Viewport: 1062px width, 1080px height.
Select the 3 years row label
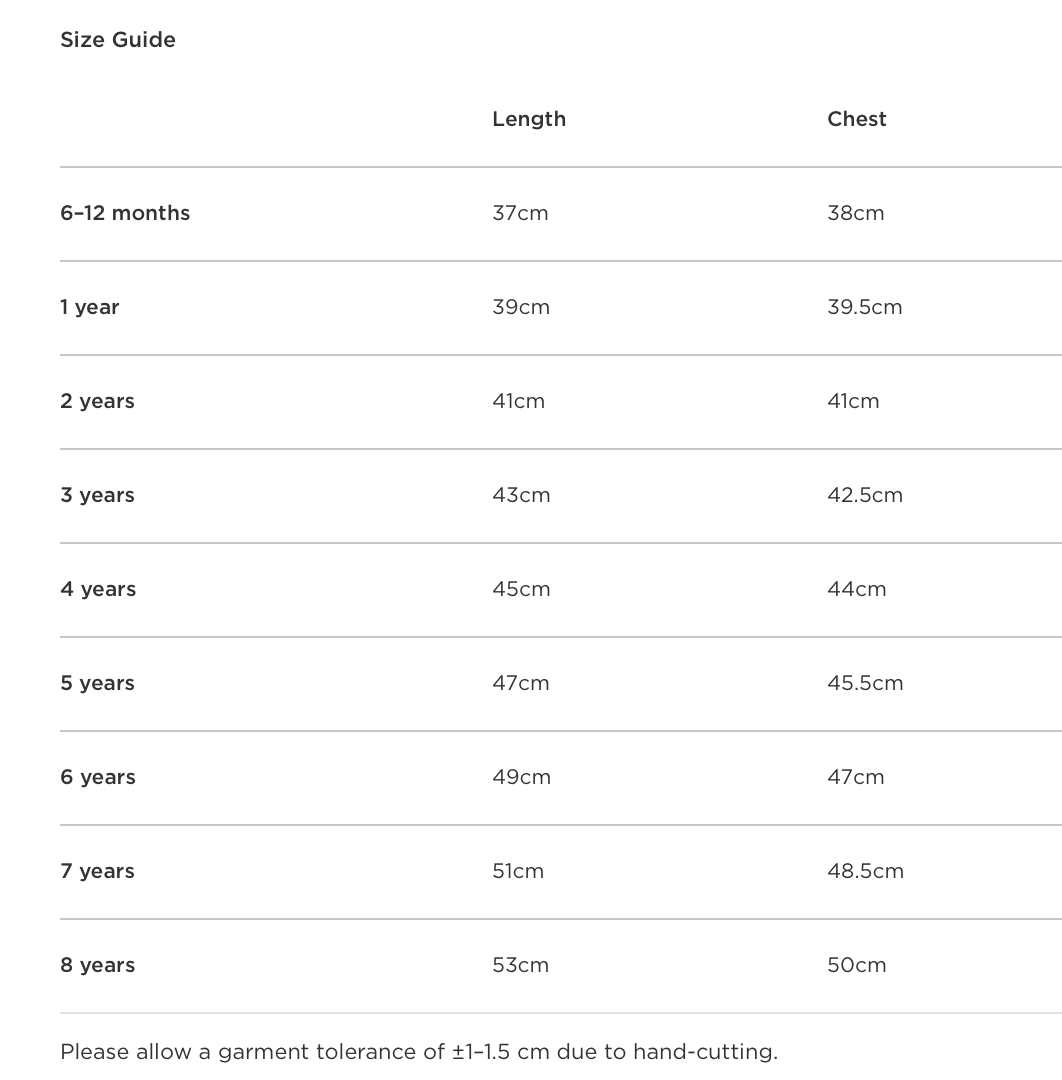coord(97,495)
